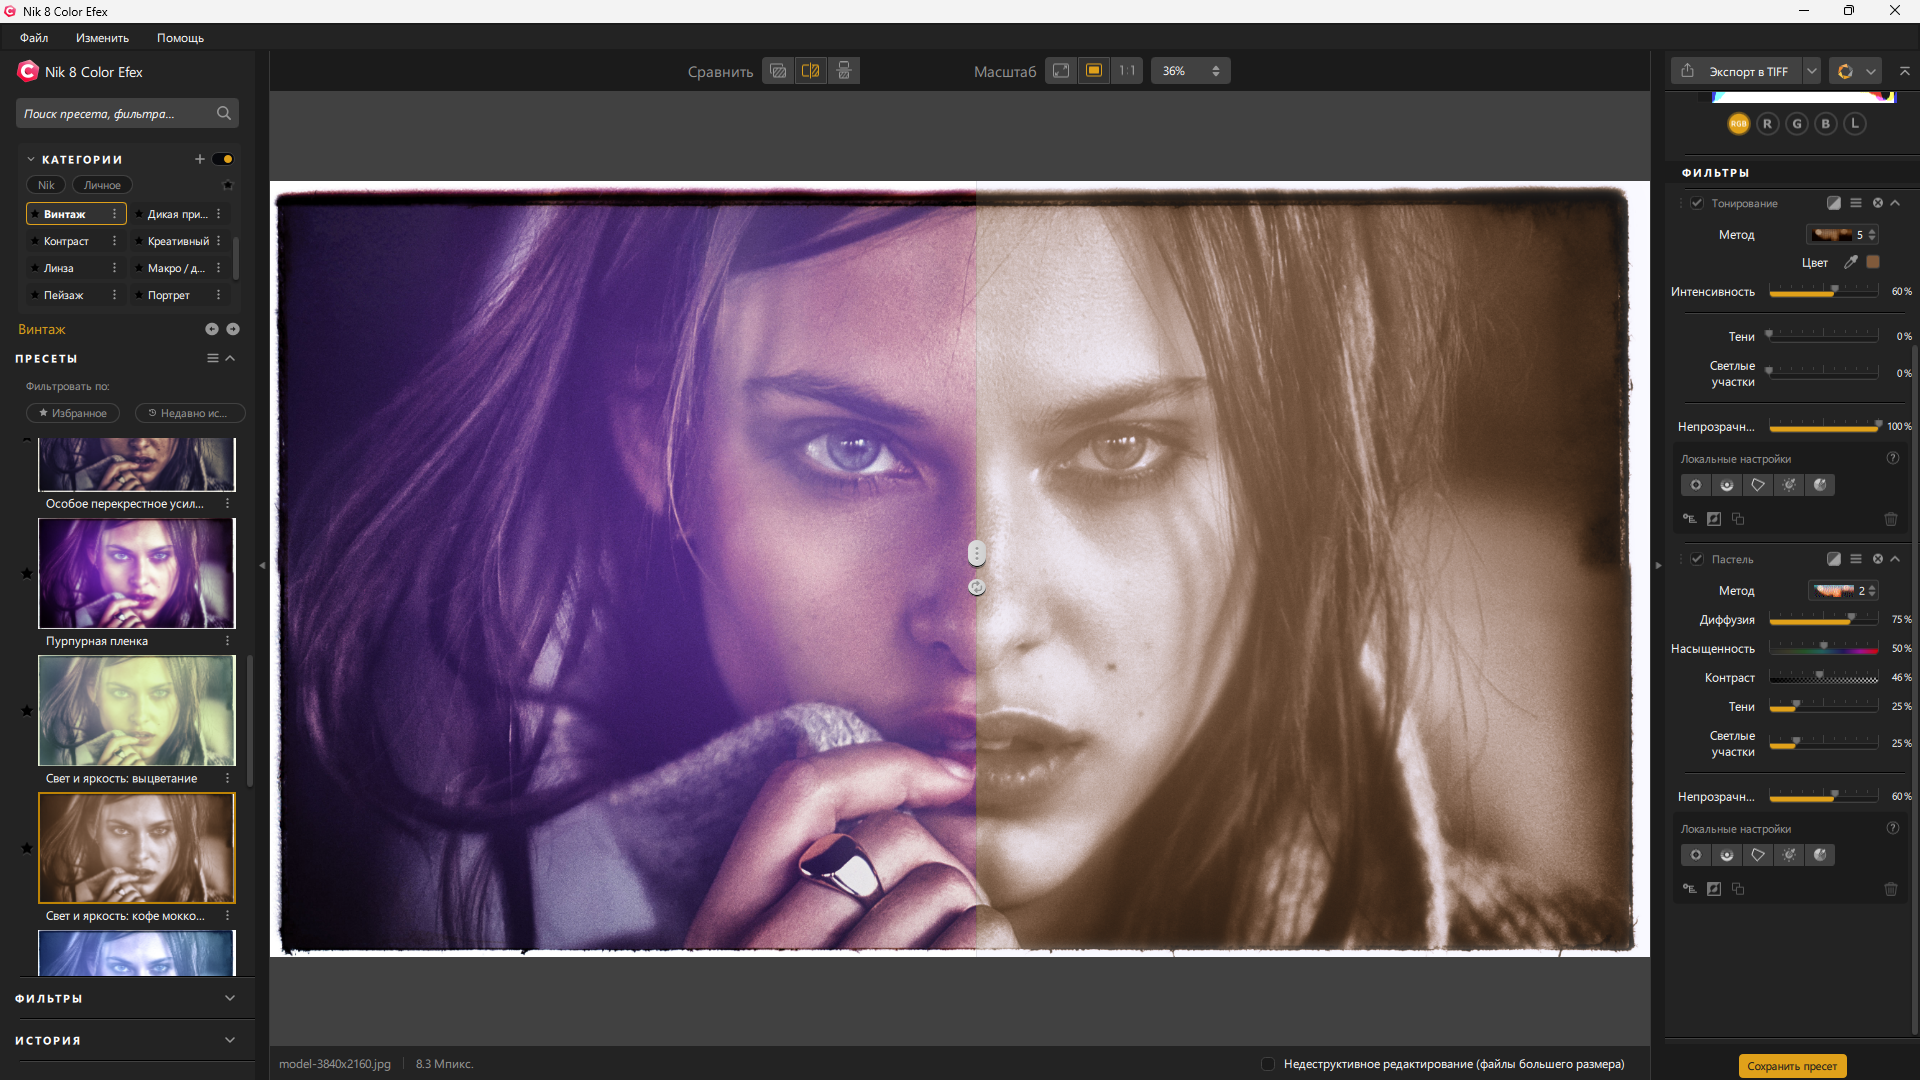The height and width of the screenshot is (1080, 1920).
Task: Go to previous category arrow next to Винтаж
Action: click(212, 329)
